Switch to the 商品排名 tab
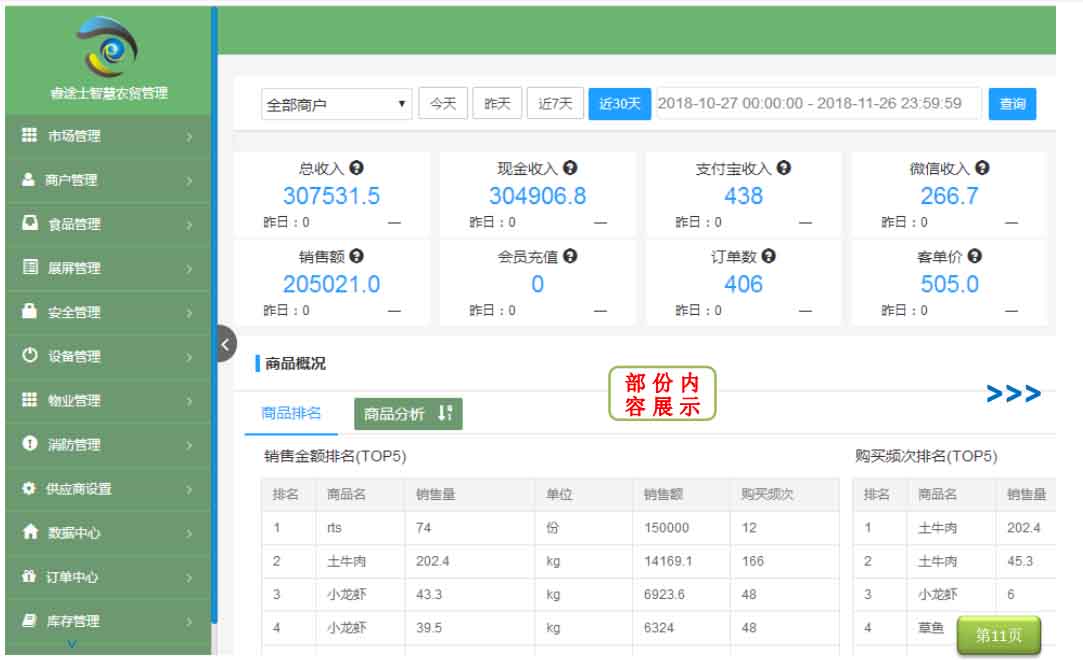This screenshot has height=660, width=1083. (x=290, y=411)
